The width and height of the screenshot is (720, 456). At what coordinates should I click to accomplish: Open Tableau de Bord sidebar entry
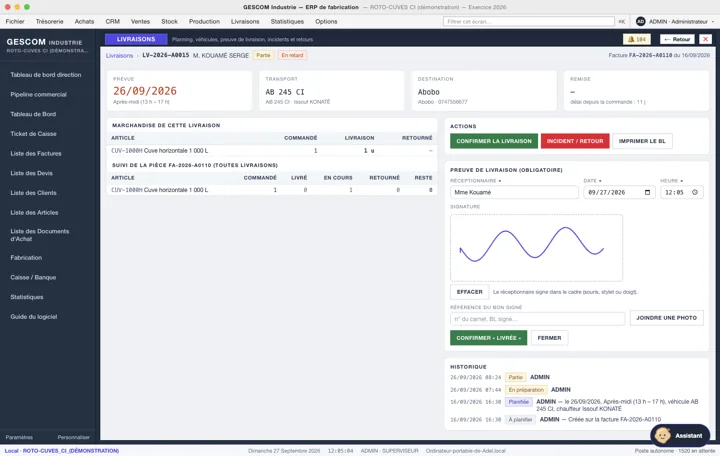33,114
